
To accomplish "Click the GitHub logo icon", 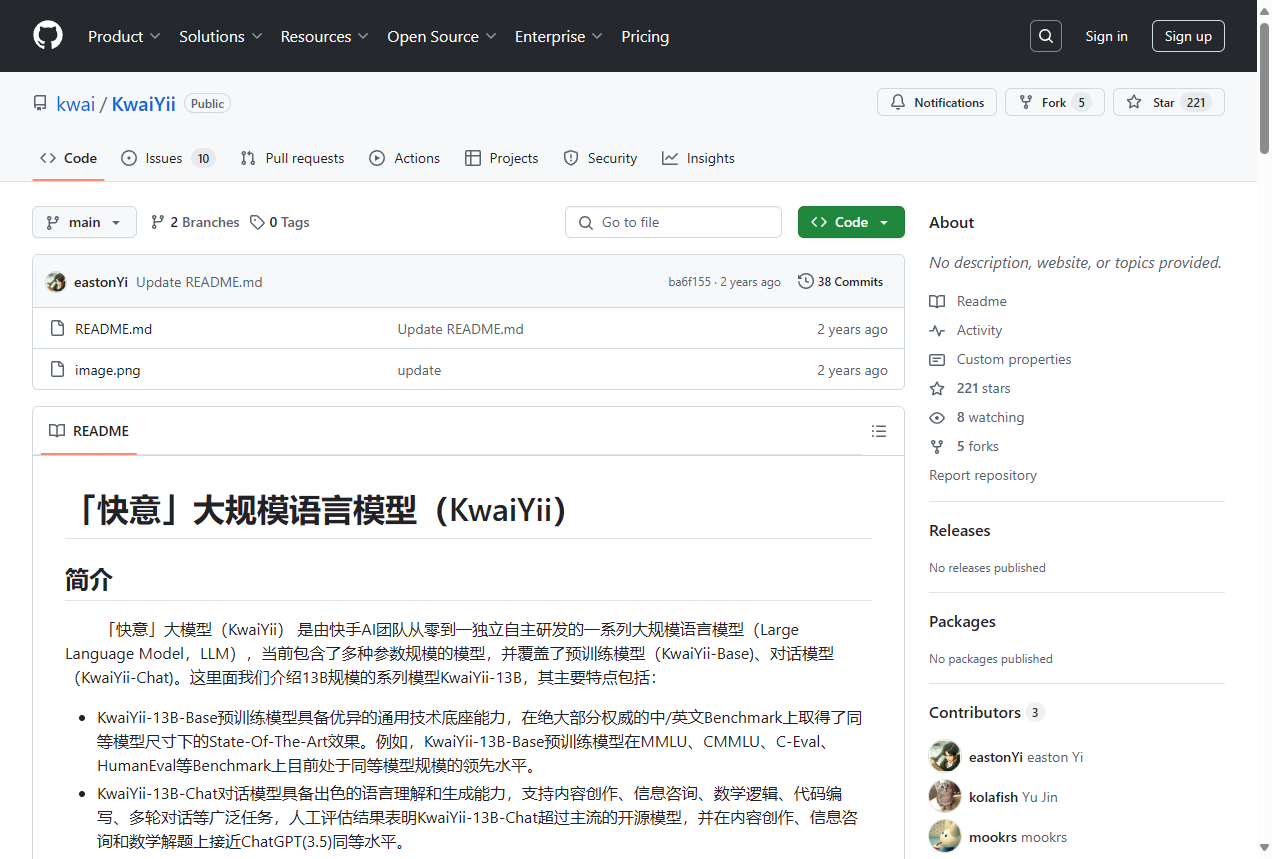I will coord(48,36).
